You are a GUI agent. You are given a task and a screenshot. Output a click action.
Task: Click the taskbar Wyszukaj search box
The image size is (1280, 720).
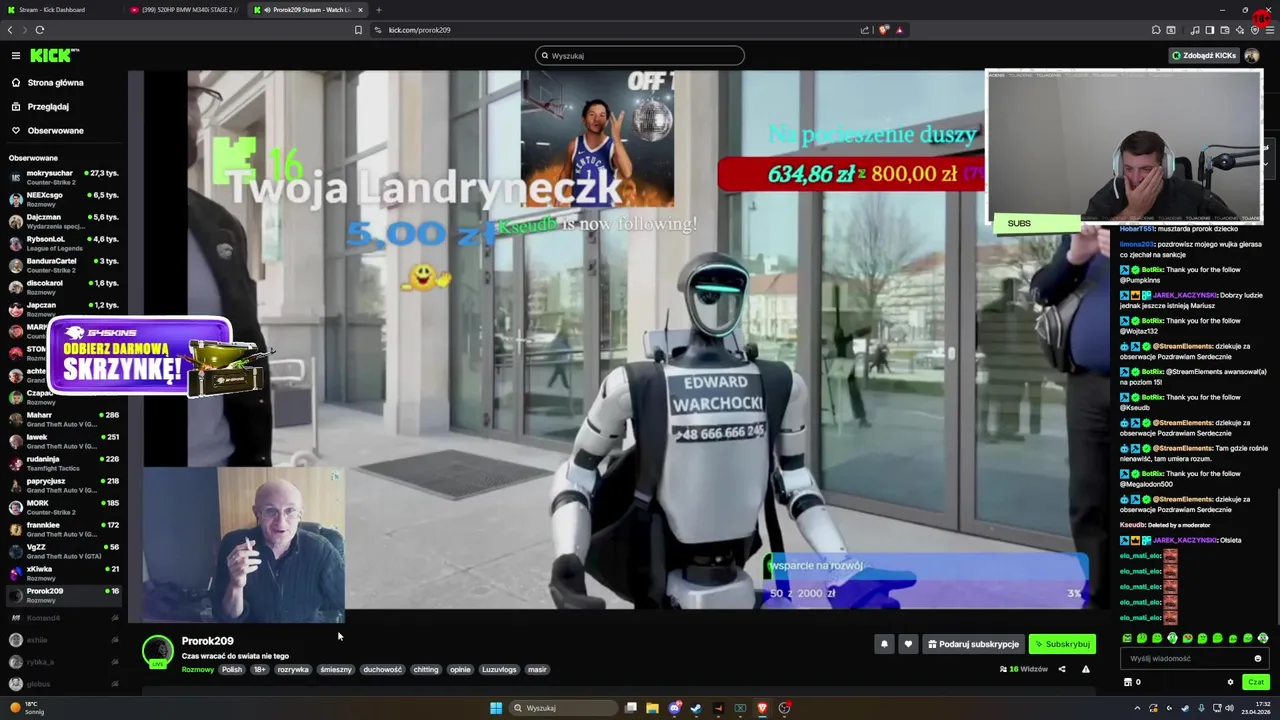(x=565, y=708)
